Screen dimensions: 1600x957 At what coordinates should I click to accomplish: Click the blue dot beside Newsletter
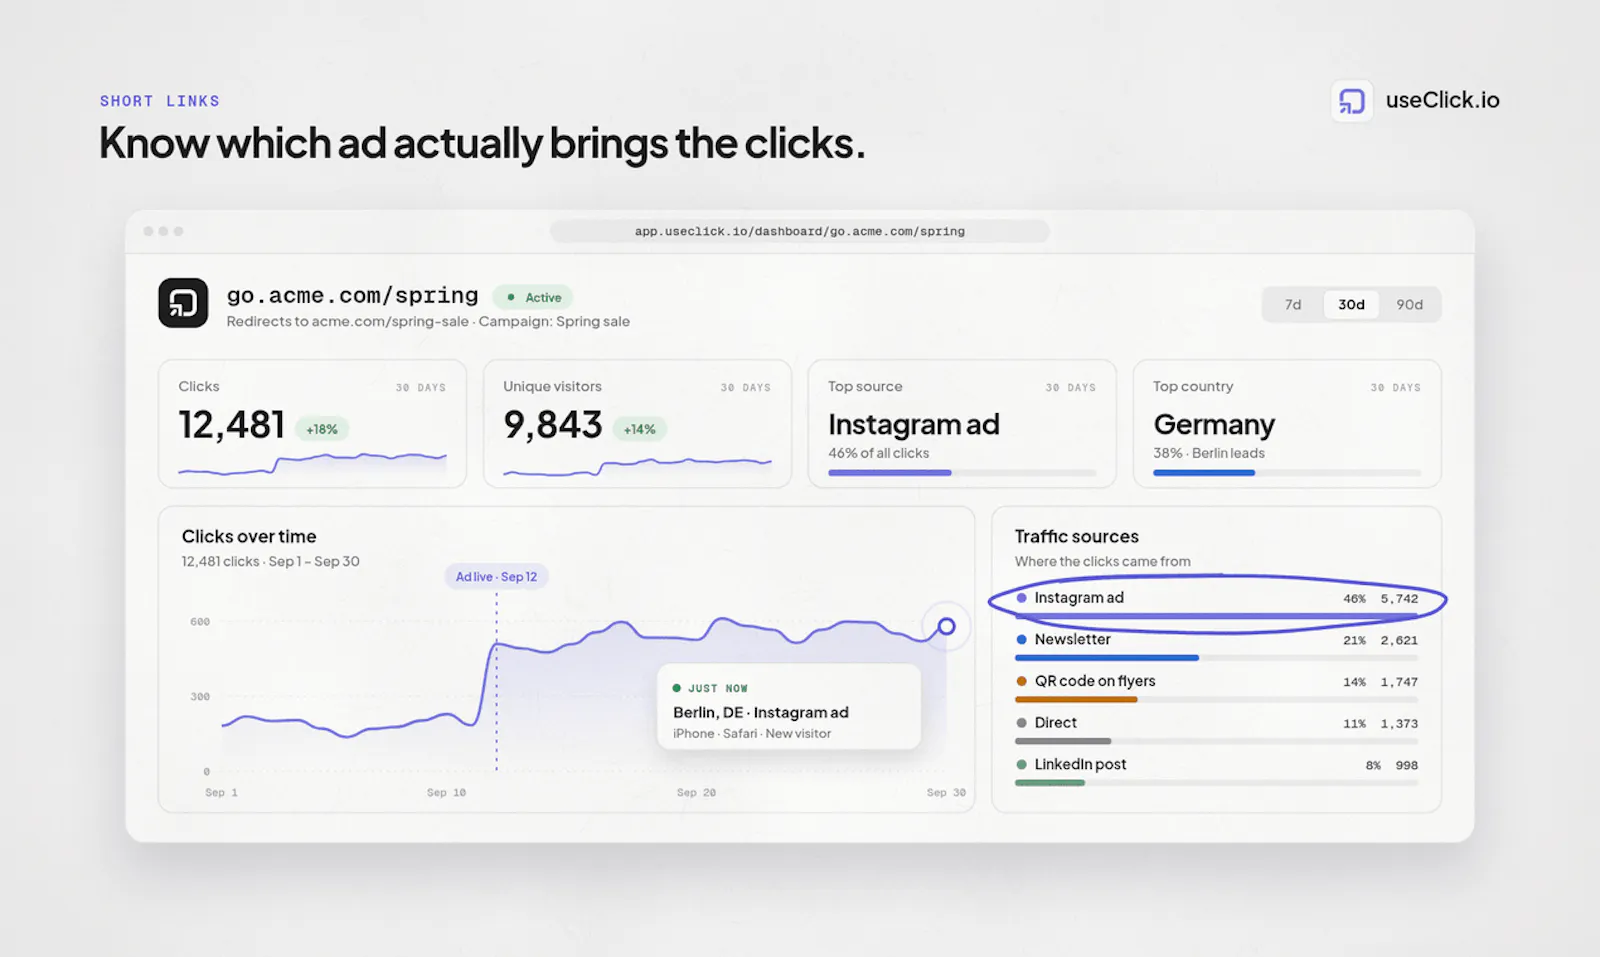[x=1021, y=640]
